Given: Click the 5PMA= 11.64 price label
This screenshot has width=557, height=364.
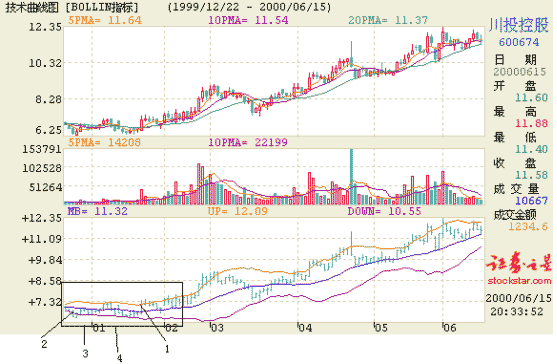Looking at the screenshot, I should [105, 20].
